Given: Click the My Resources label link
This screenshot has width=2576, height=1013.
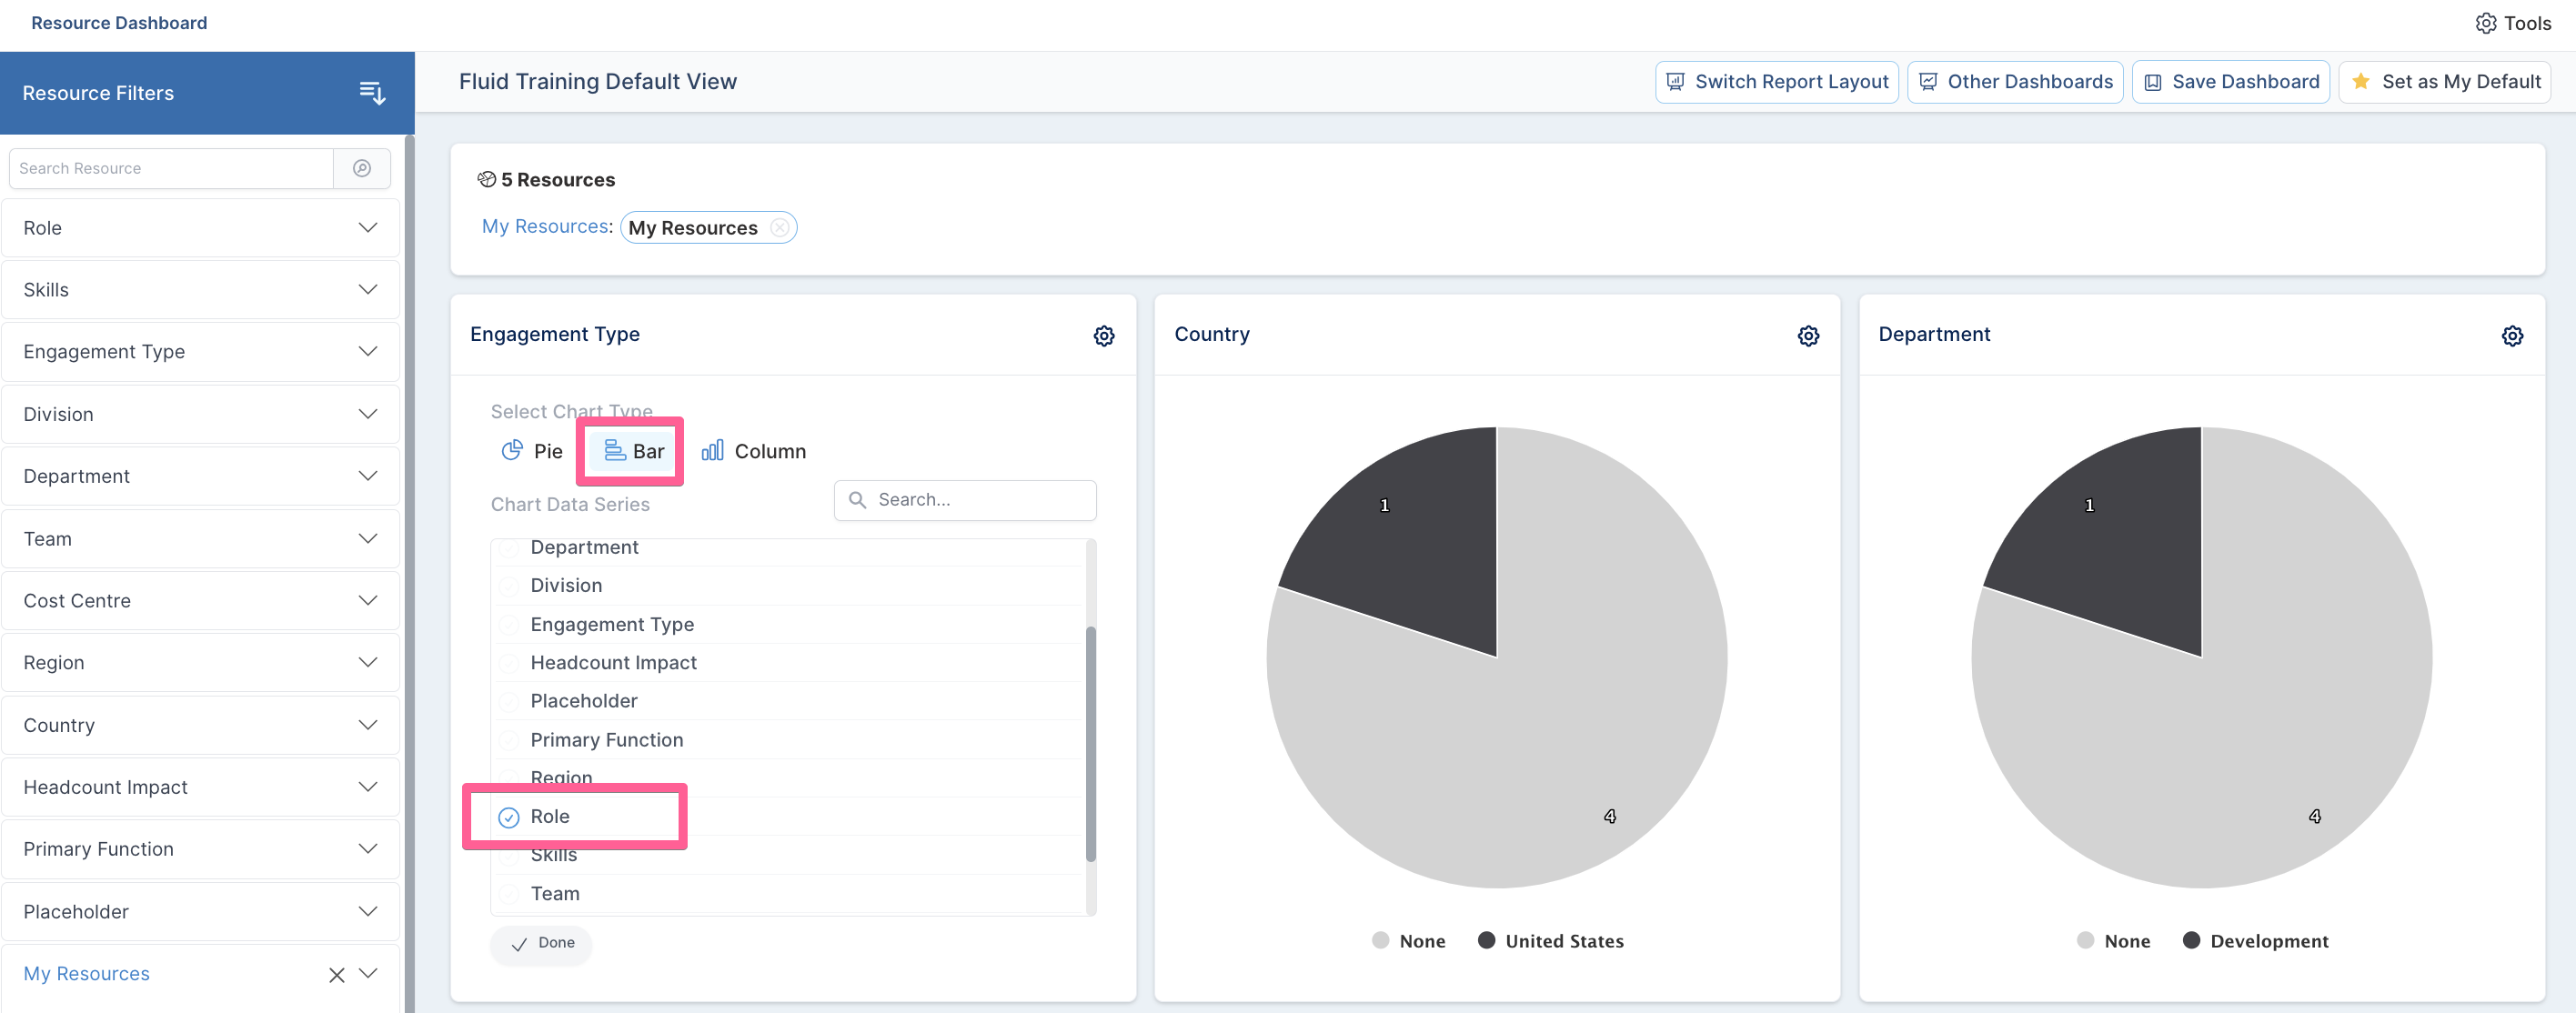Looking at the screenshot, I should pos(547,227).
